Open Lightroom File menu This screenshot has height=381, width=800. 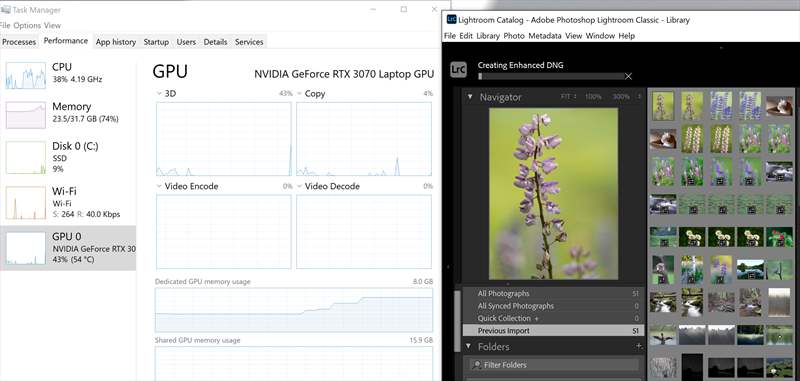tap(450, 36)
